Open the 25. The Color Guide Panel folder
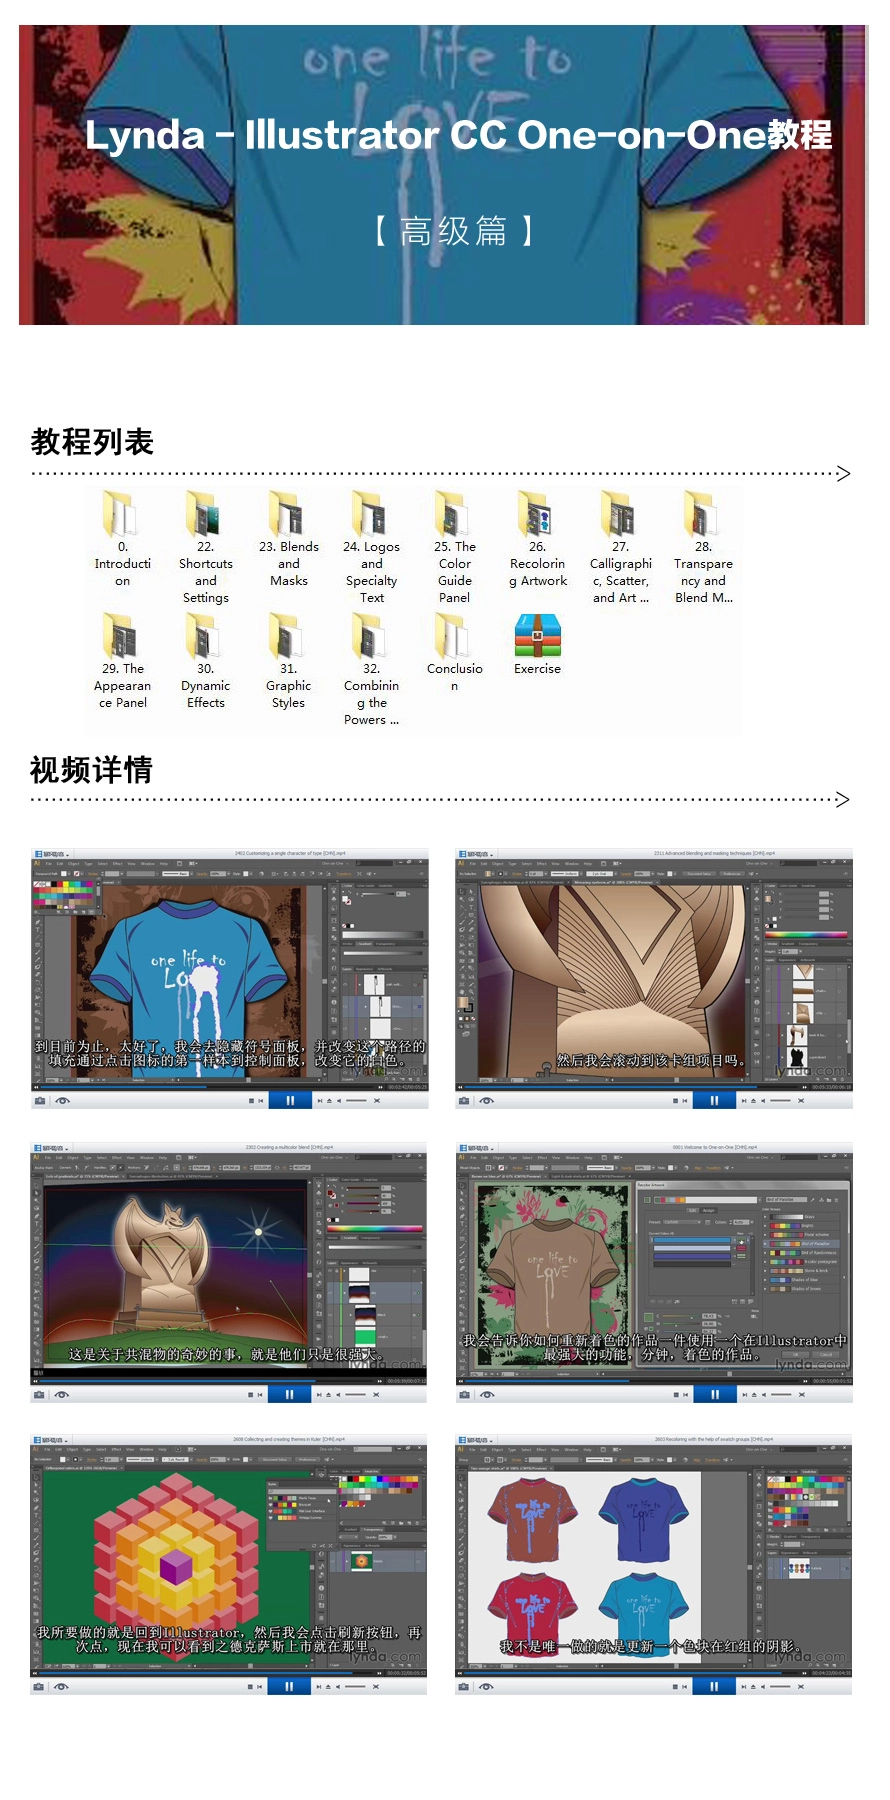Viewport: 890px width, 1800px height. 454,546
